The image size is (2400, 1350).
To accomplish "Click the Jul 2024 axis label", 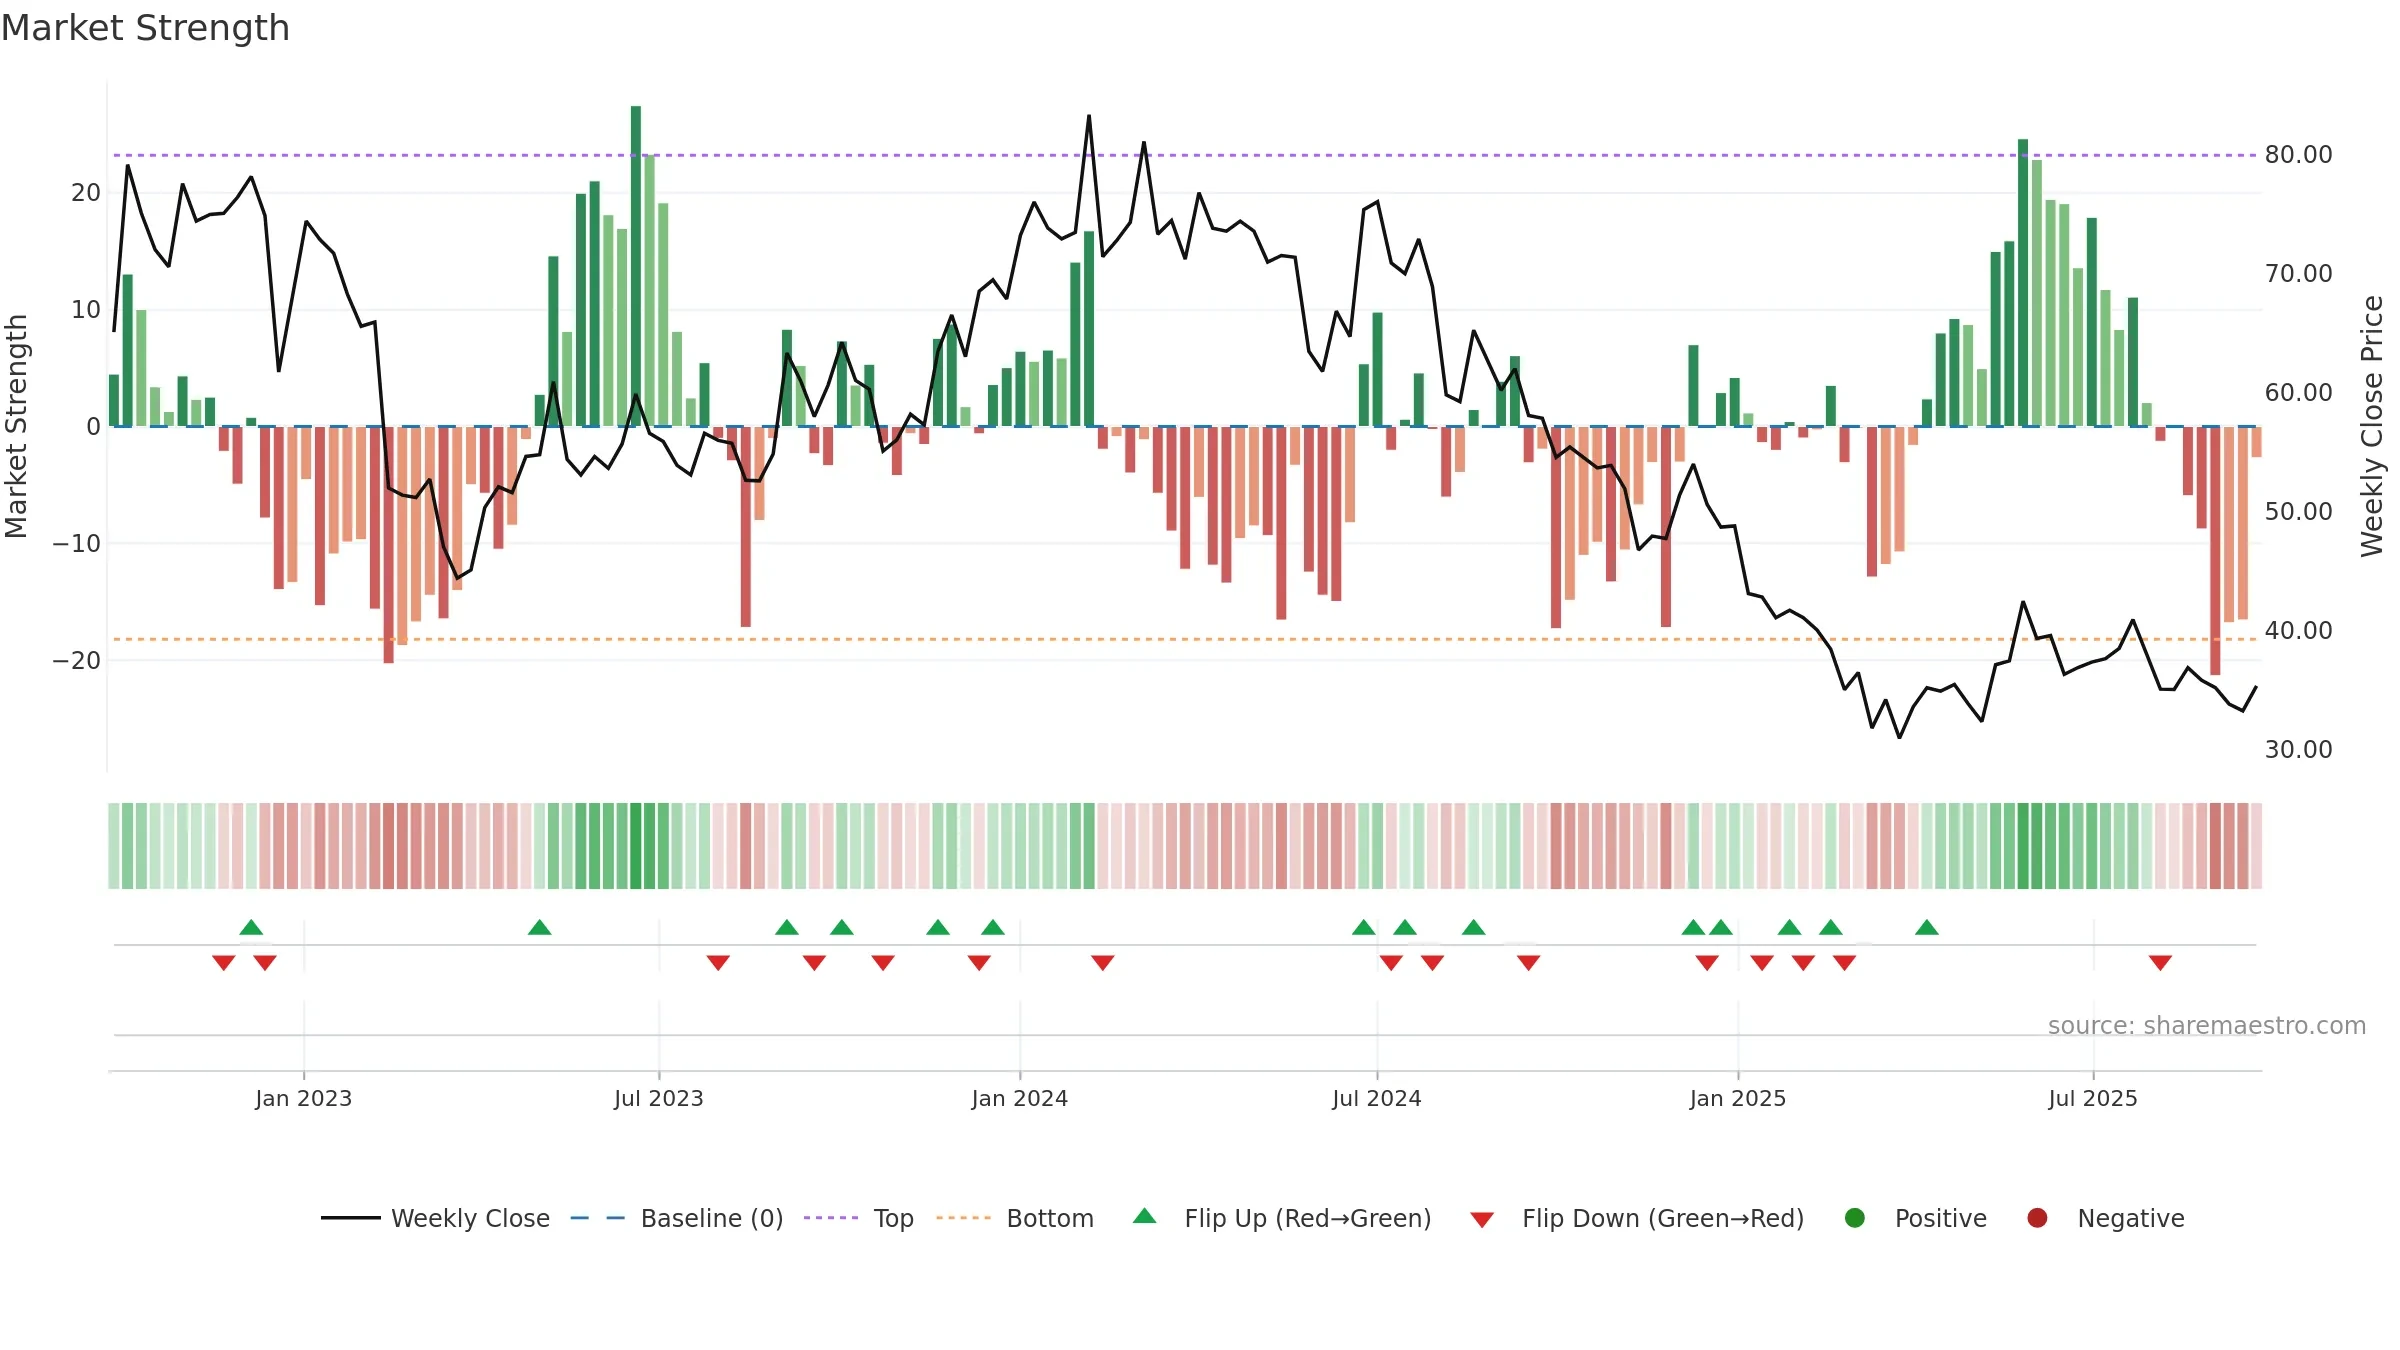I will (1377, 1098).
